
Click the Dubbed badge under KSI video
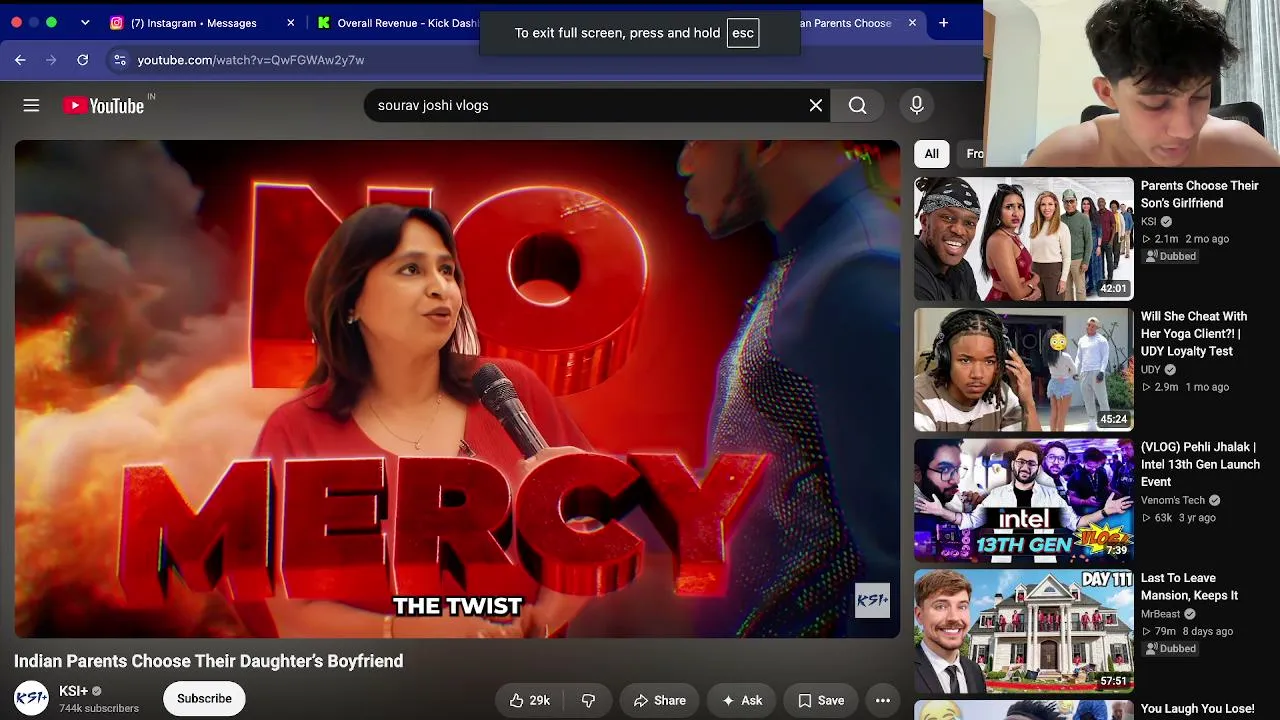click(1171, 256)
